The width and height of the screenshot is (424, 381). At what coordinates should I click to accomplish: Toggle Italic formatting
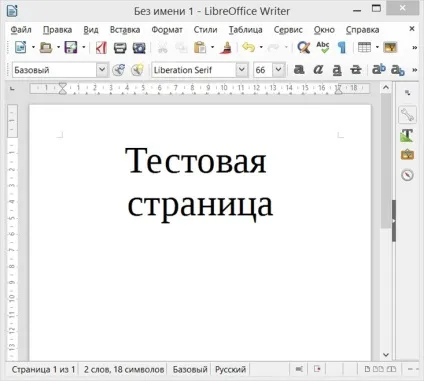pyautogui.click(x=318, y=70)
